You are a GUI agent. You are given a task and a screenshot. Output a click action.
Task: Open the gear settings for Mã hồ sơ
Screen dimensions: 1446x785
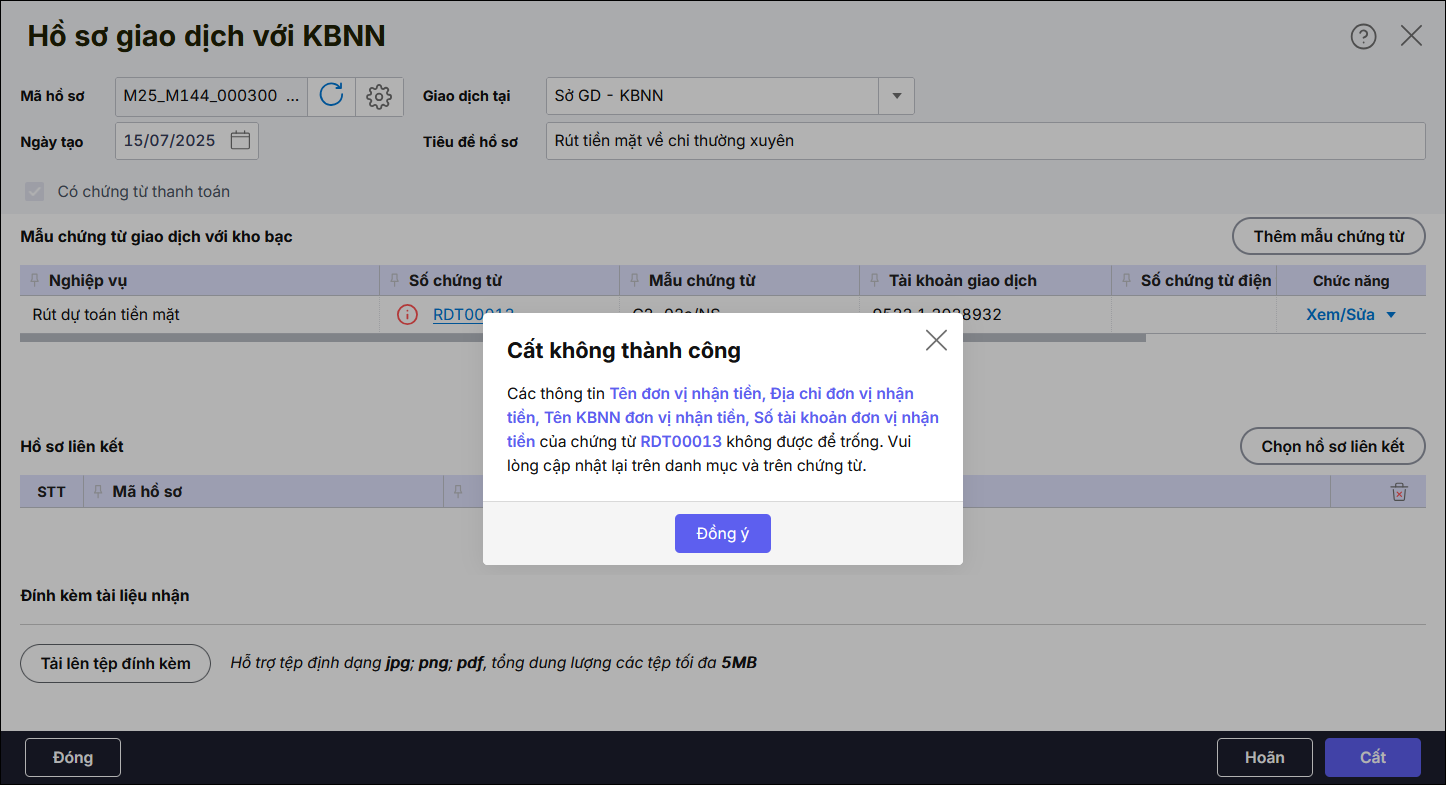point(378,96)
